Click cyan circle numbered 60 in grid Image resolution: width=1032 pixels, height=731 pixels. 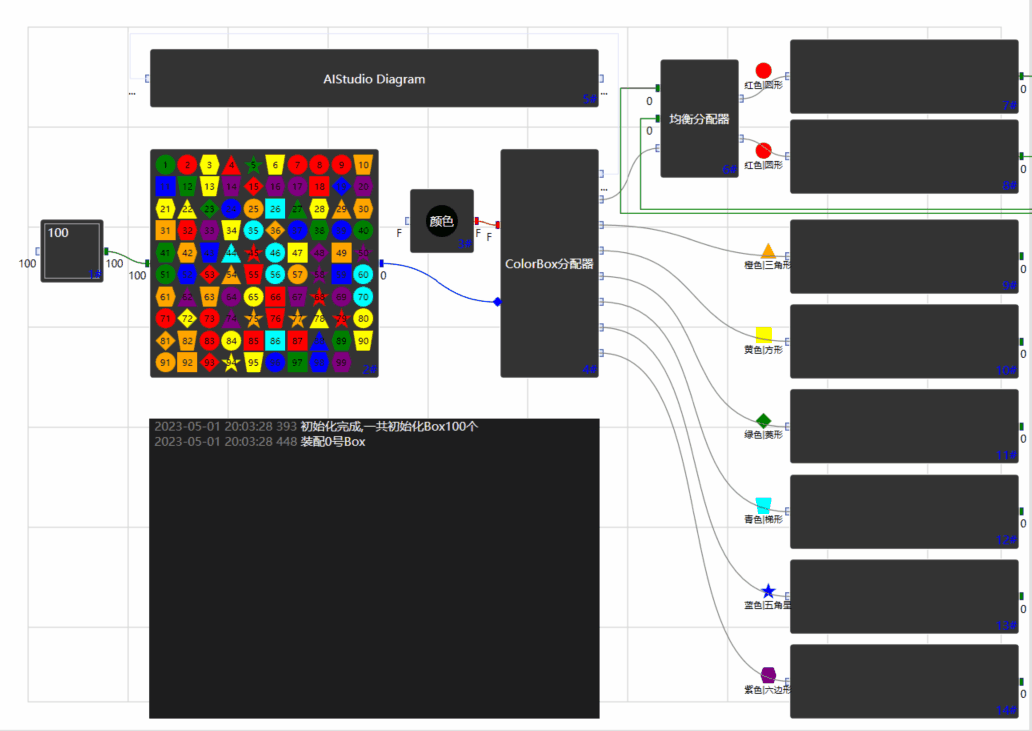coord(363,274)
